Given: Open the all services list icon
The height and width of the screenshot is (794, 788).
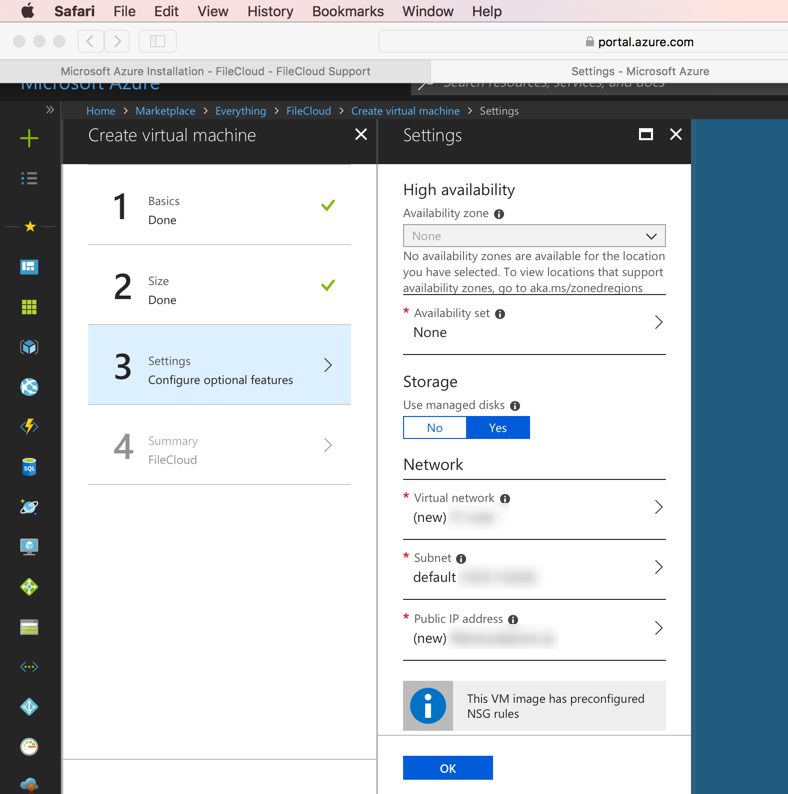Looking at the screenshot, I should [x=29, y=178].
